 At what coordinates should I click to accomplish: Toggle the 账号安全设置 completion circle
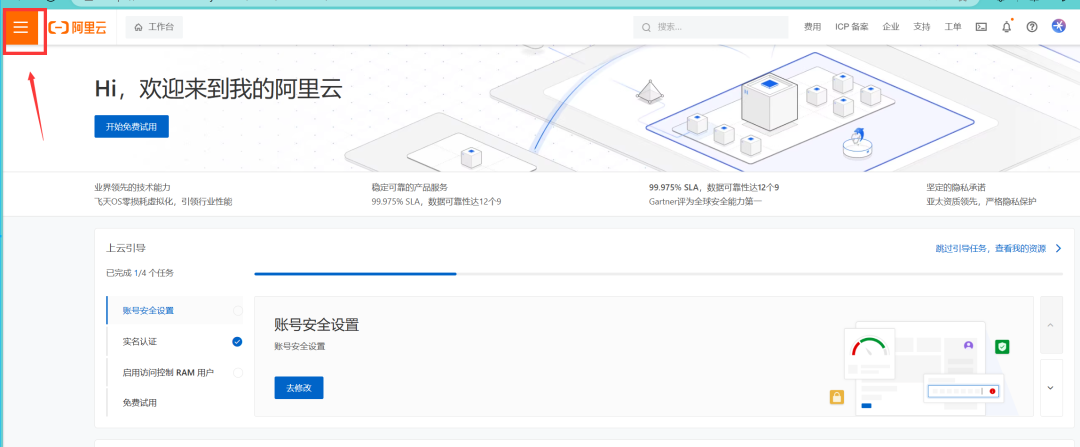pos(238,311)
